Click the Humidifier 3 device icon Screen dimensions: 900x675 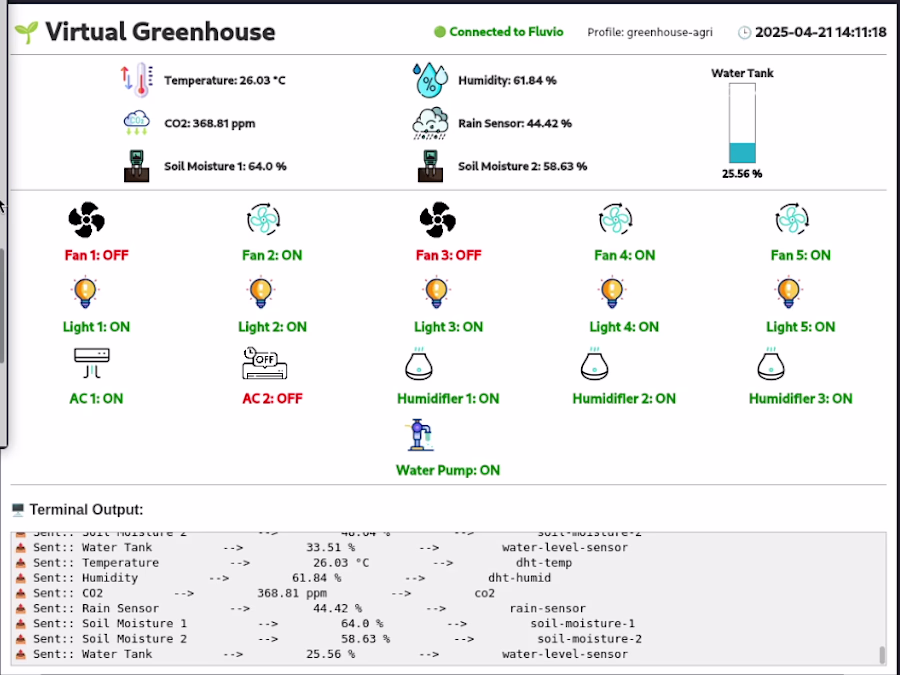[771, 364]
